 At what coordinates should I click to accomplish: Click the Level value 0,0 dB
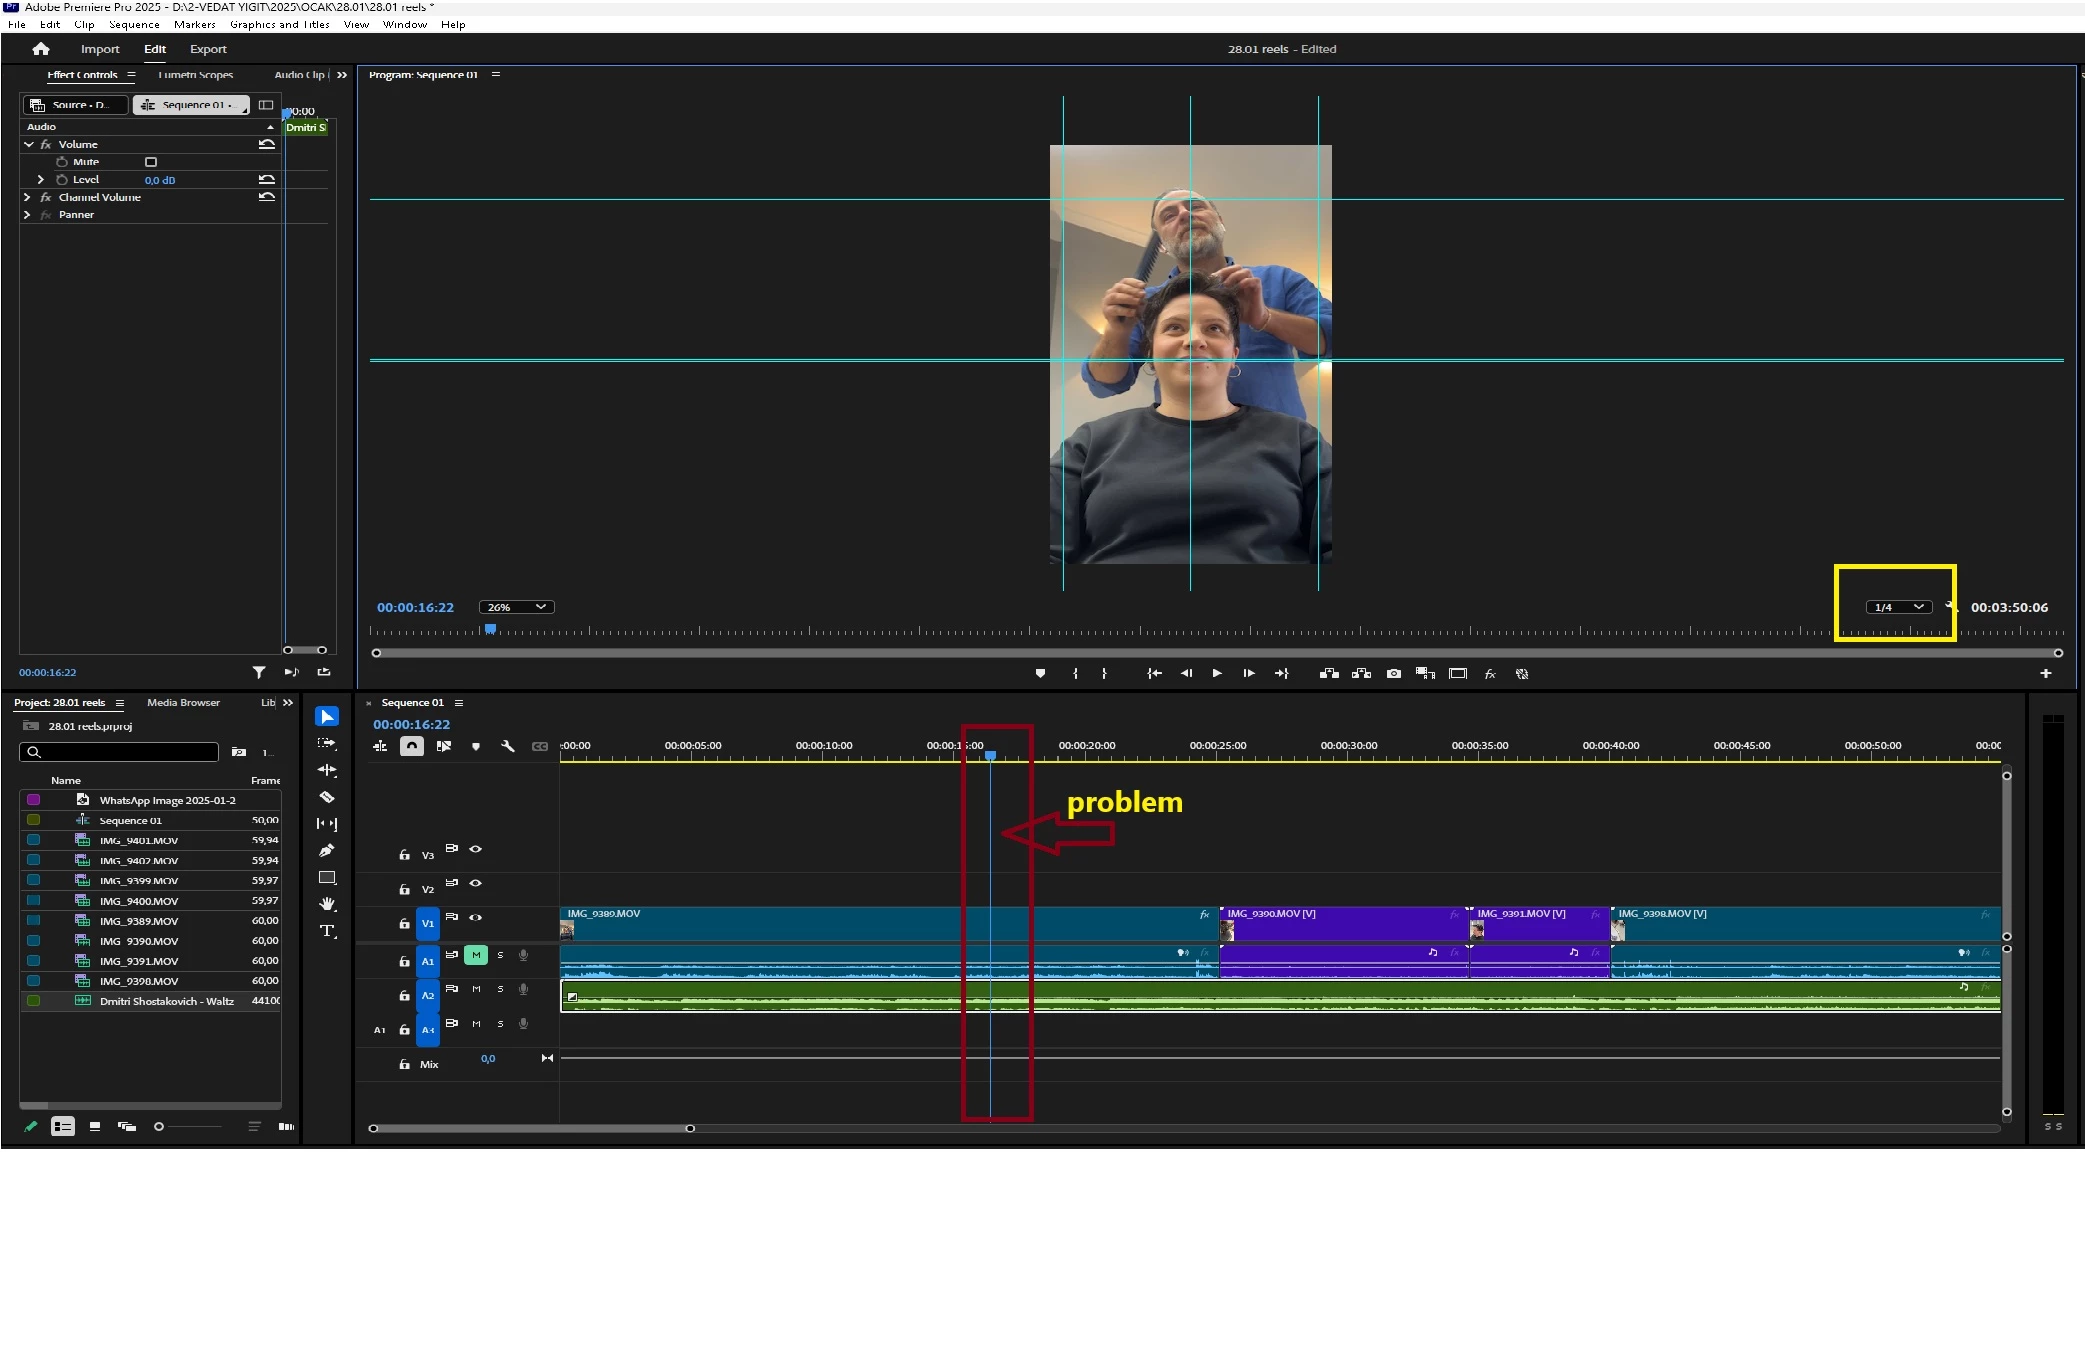[x=159, y=180]
